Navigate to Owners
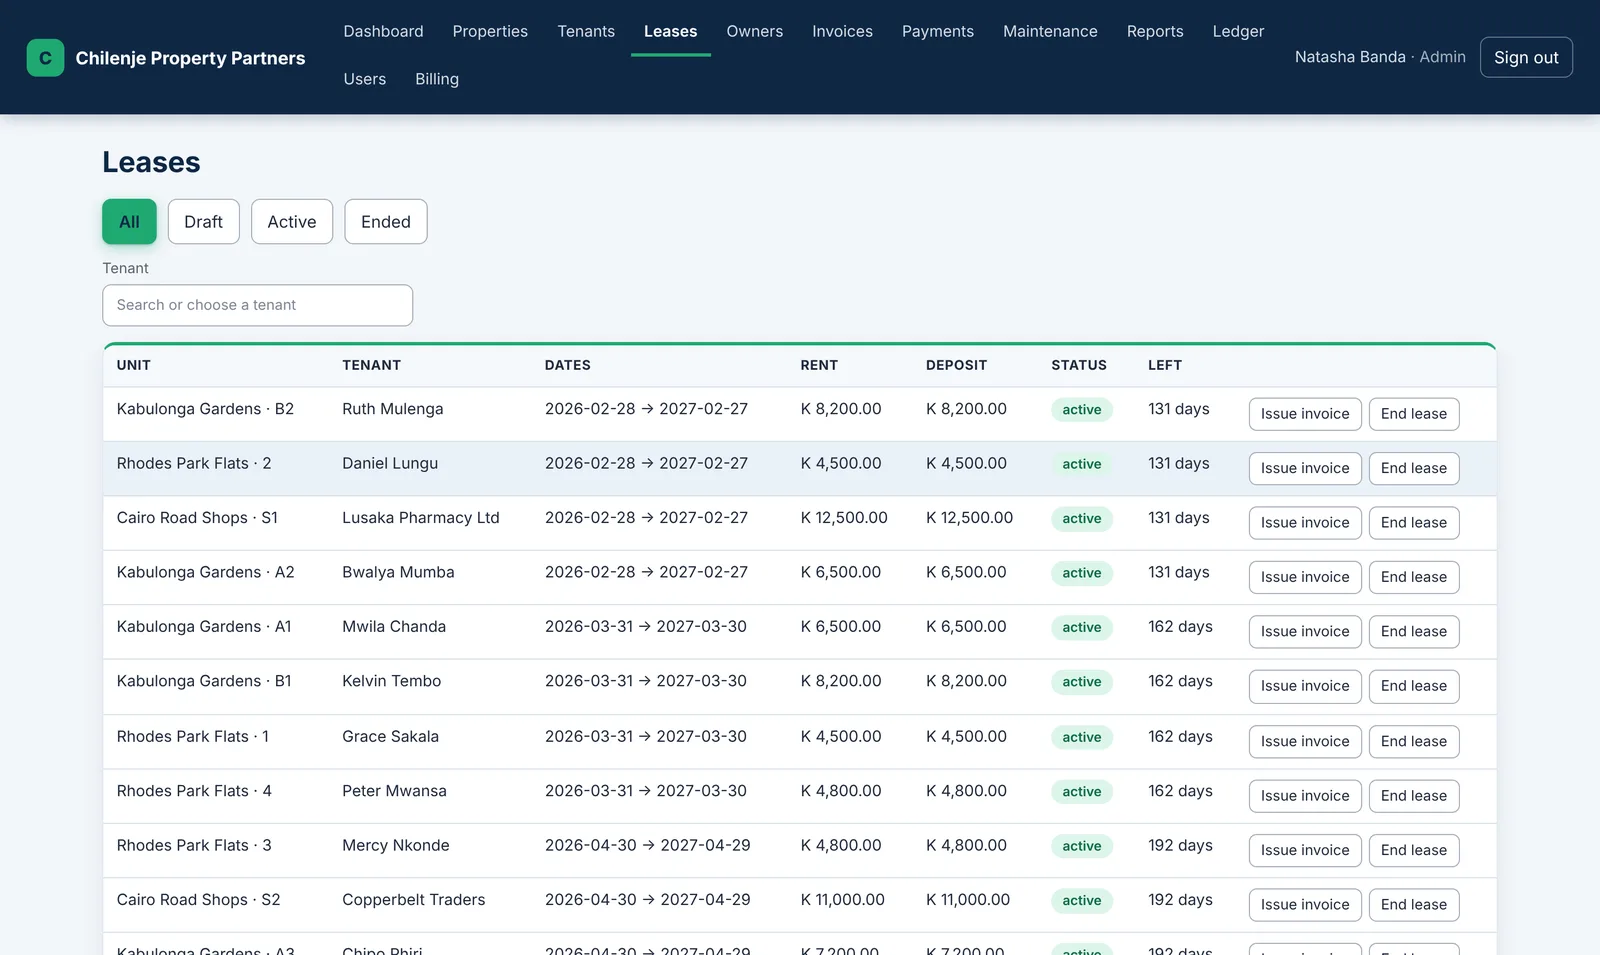The width and height of the screenshot is (1600, 955). [x=755, y=31]
